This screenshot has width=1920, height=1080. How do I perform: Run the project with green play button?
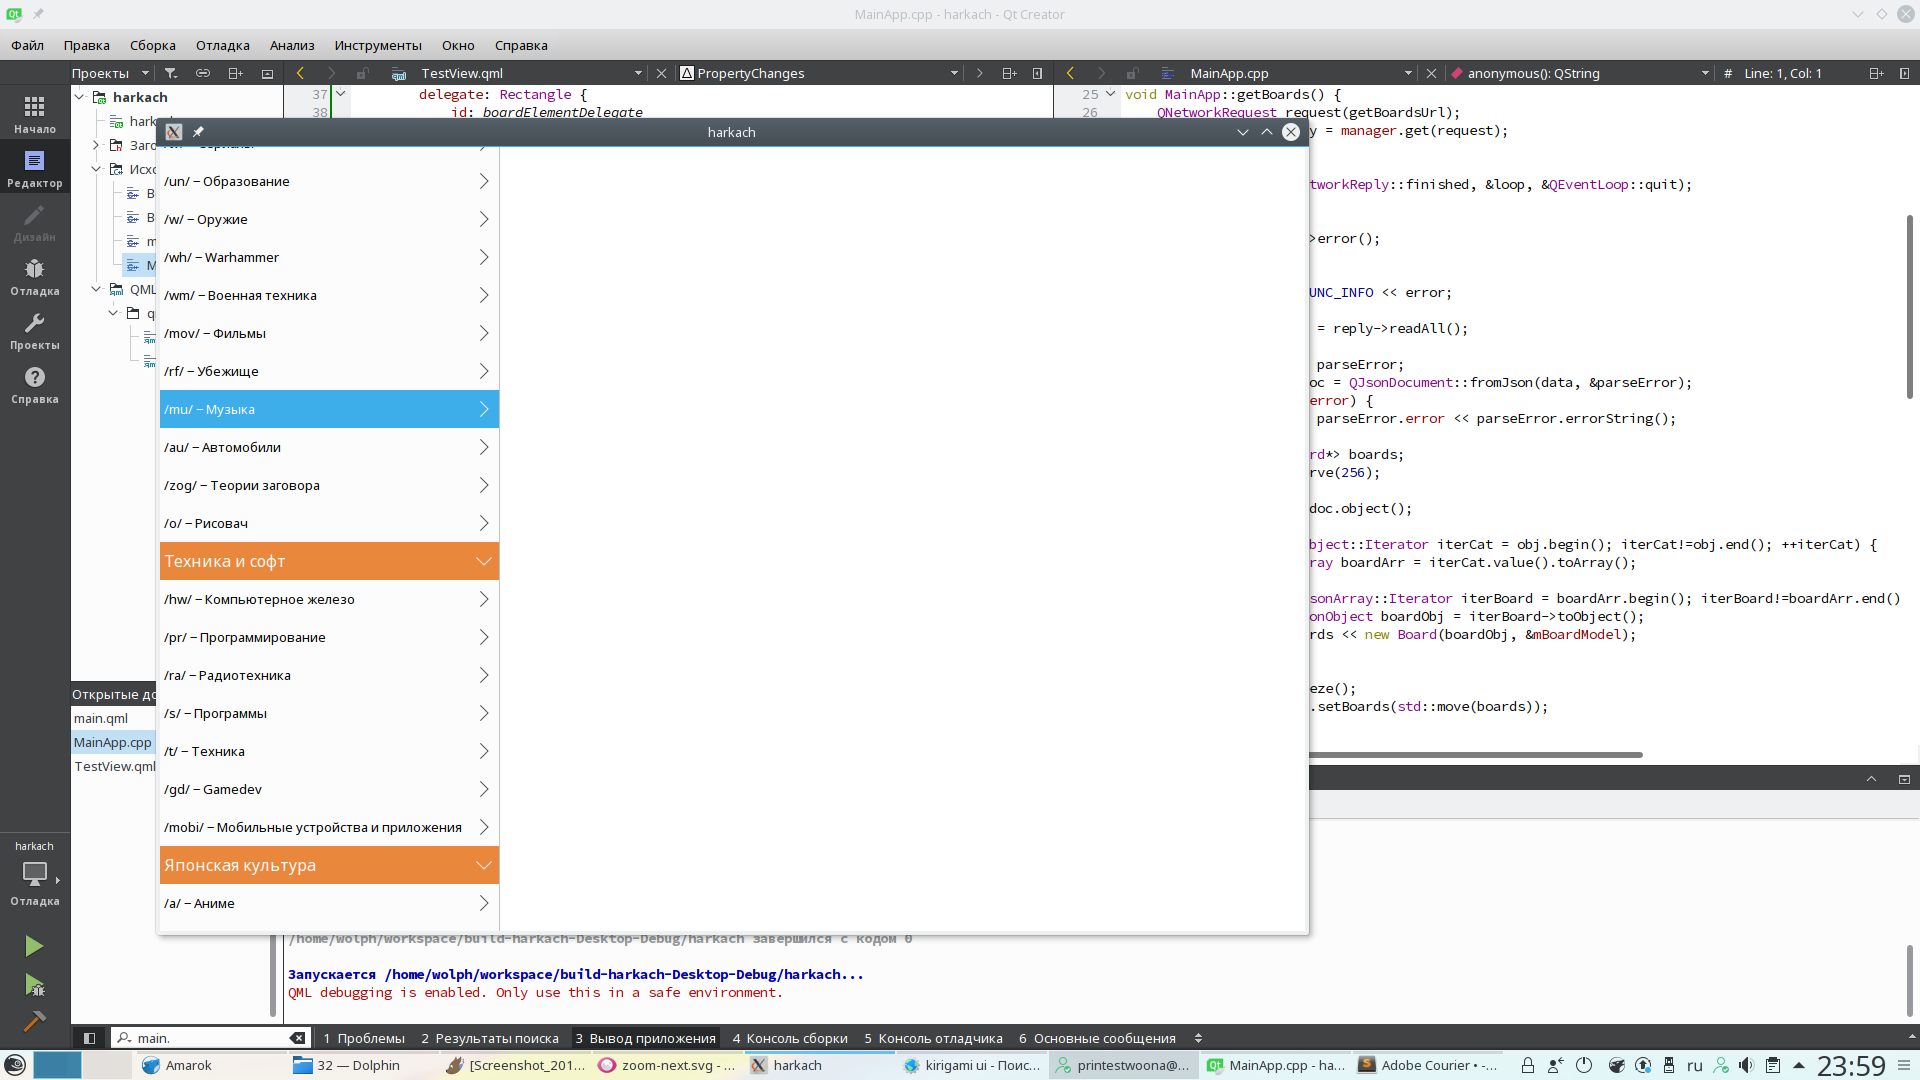pos(34,946)
